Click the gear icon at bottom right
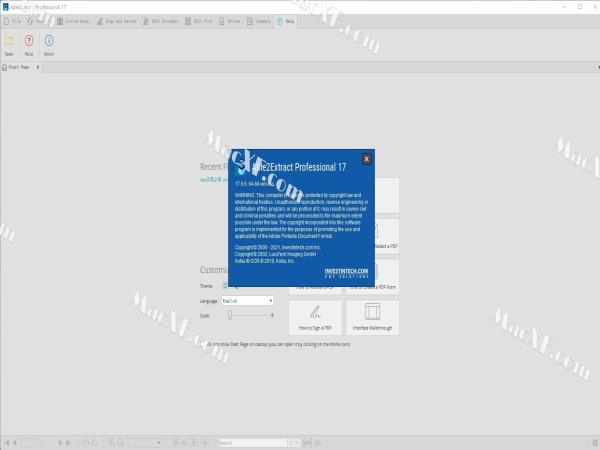This screenshot has height=450, width=600. click(595, 443)
